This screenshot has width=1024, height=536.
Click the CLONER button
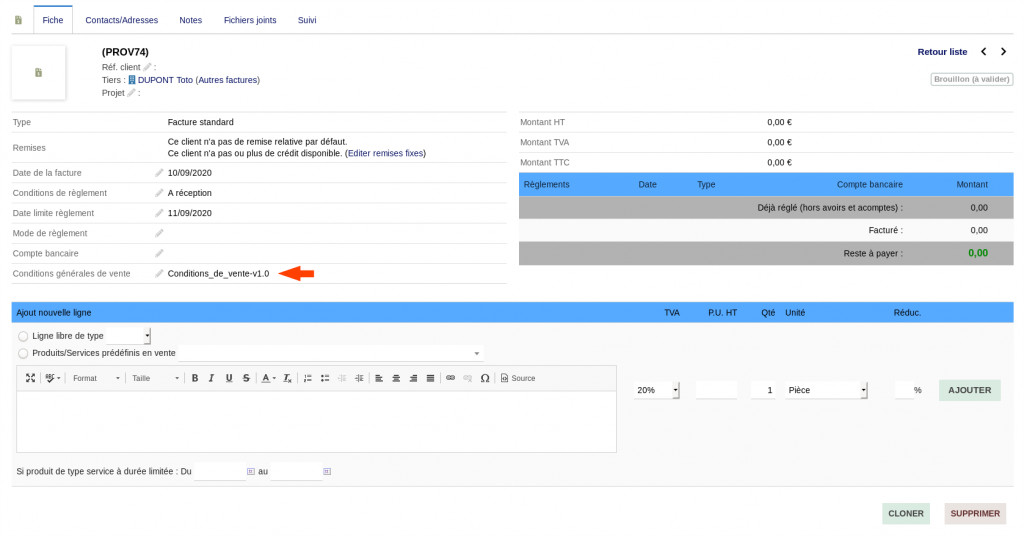point(906,514)
